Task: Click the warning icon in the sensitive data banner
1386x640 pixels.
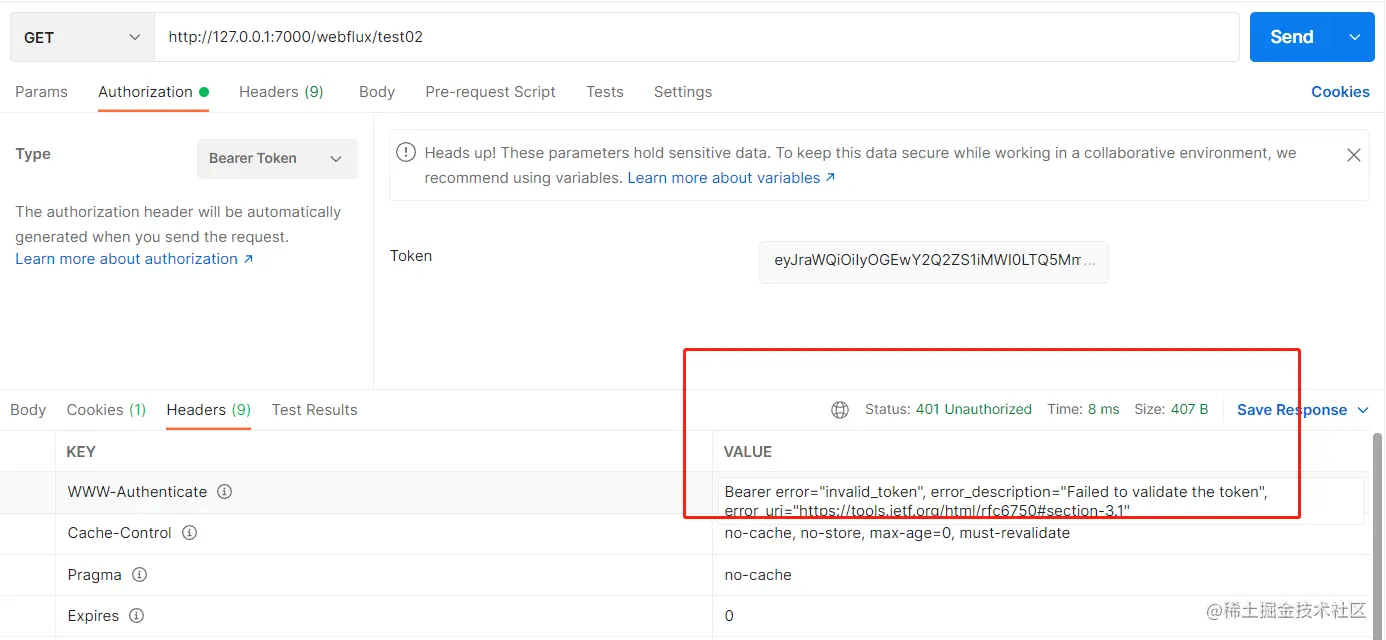Action: coord(405,152)
